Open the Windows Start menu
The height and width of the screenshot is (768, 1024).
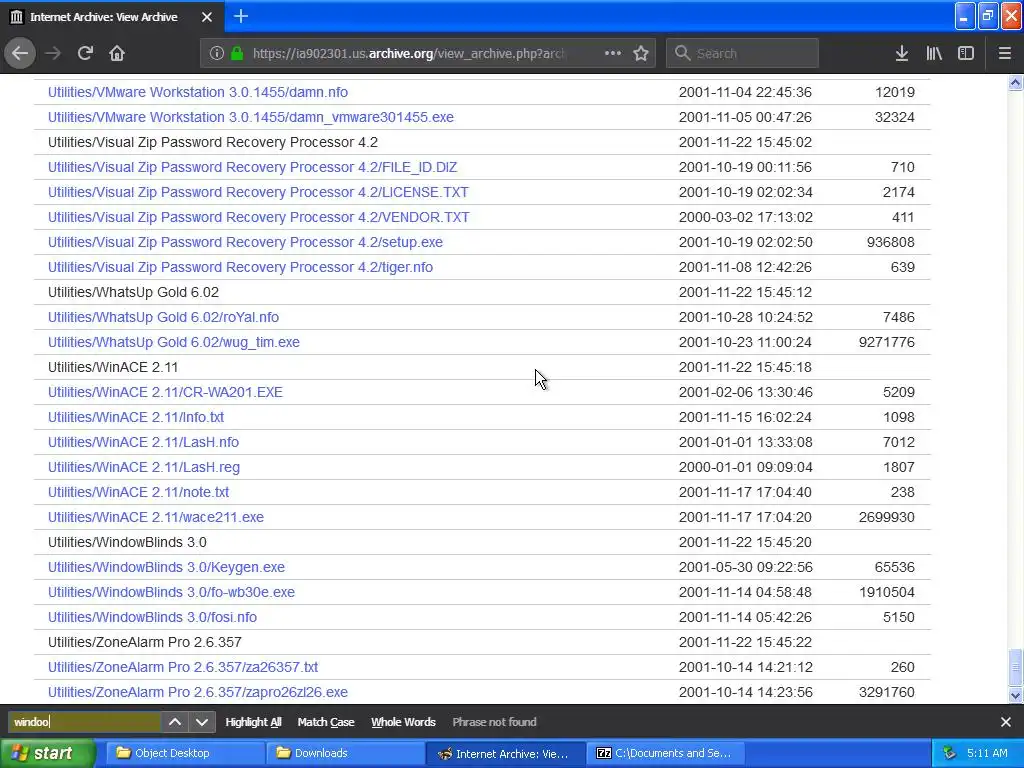tap(47, 753)
